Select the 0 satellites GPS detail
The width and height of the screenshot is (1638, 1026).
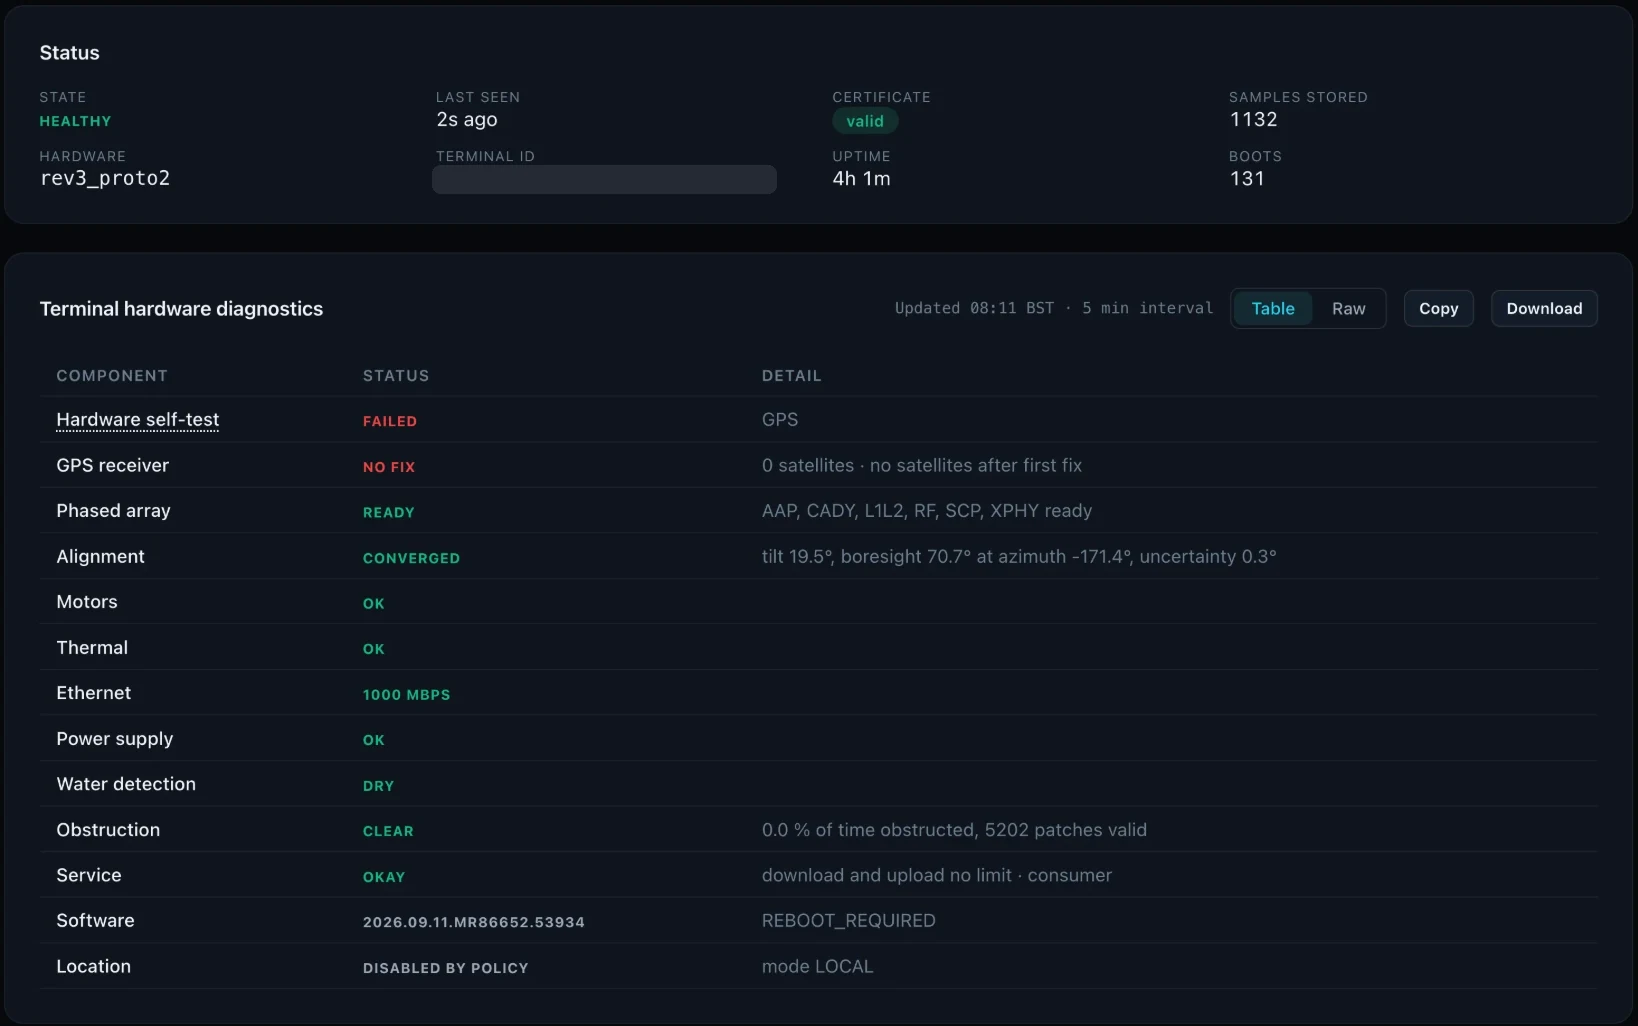(921, 465)
